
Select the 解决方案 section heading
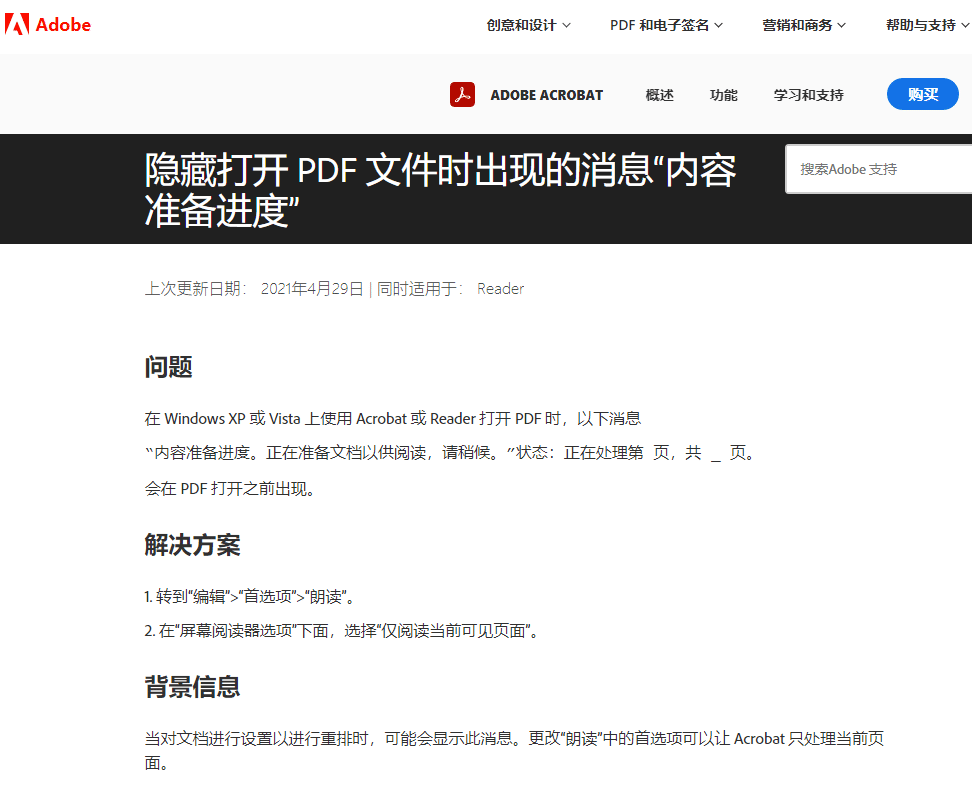pos(192,545)
